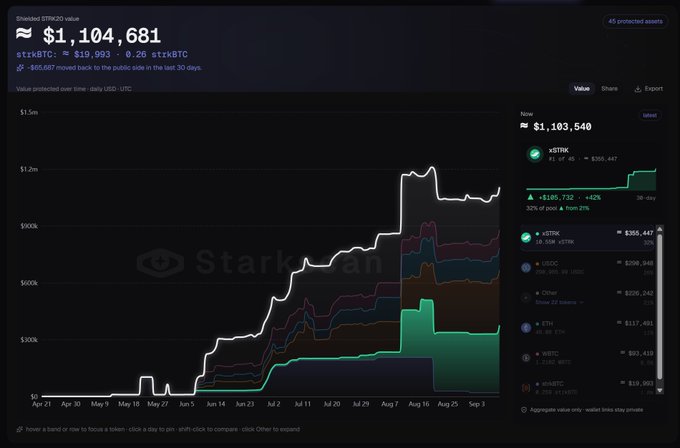Expand Show 22 tokens under Other
The height and width of the screenshot is (448, 680).
(x=559, y=302)
